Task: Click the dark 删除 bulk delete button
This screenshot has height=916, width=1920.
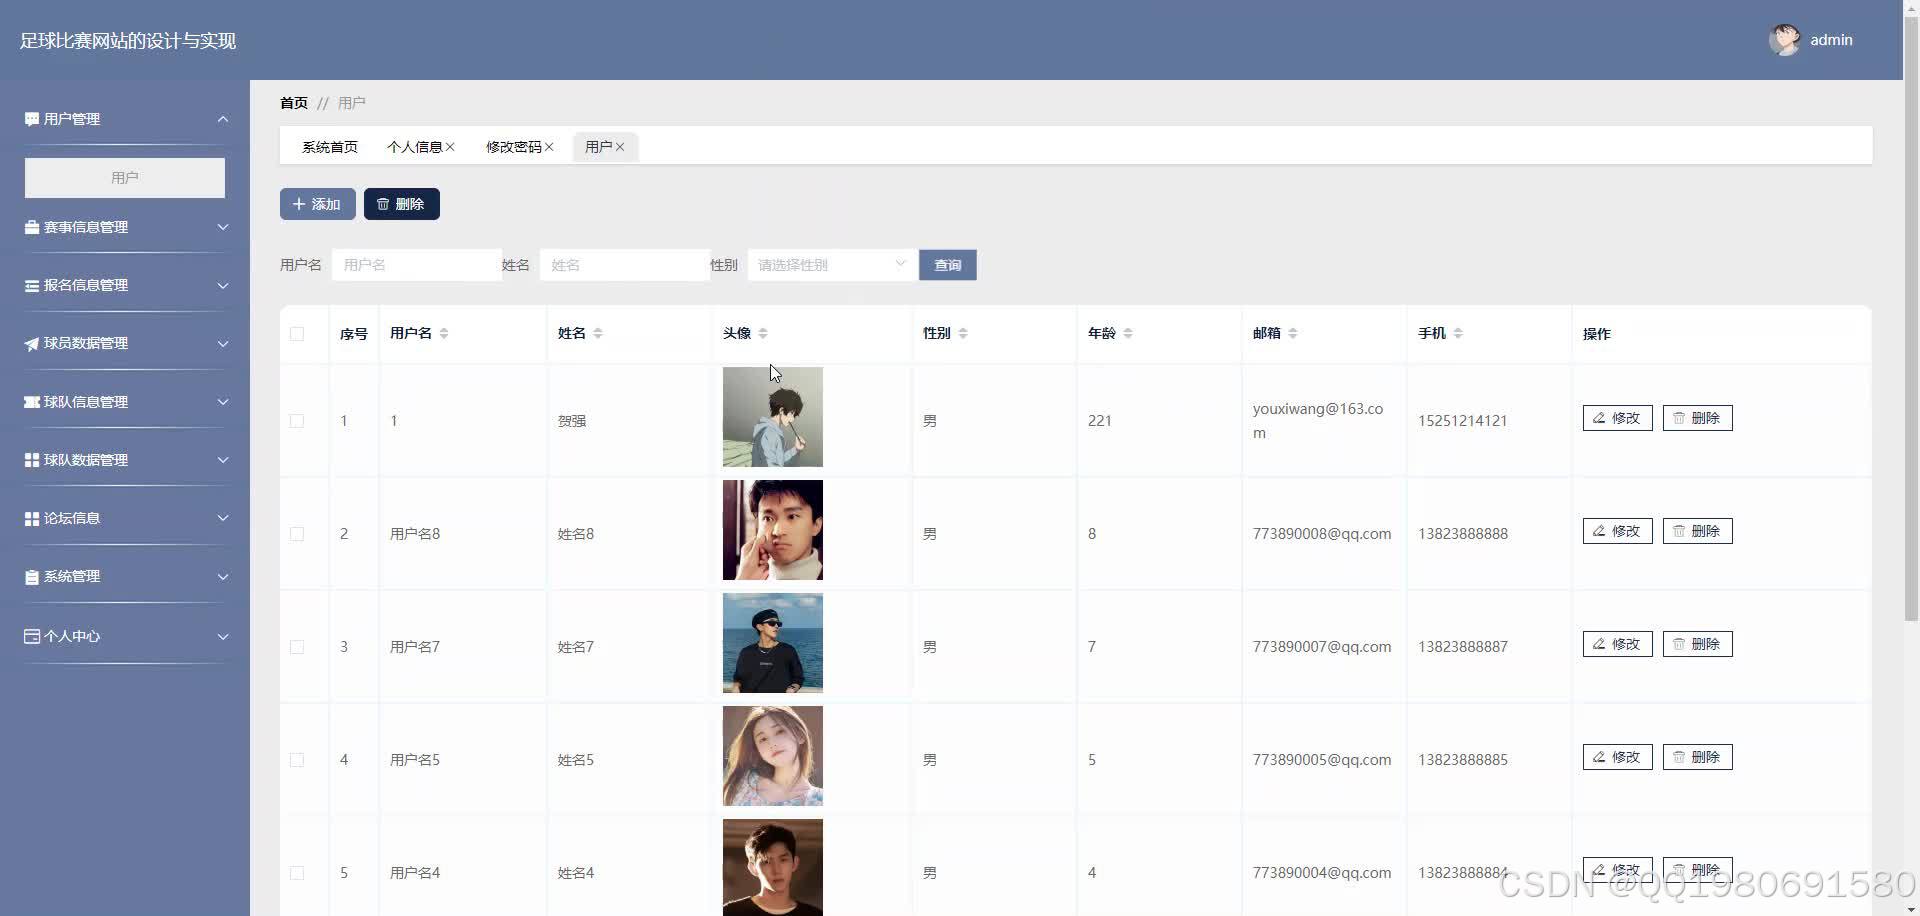Action: click(x=402, y=204)
